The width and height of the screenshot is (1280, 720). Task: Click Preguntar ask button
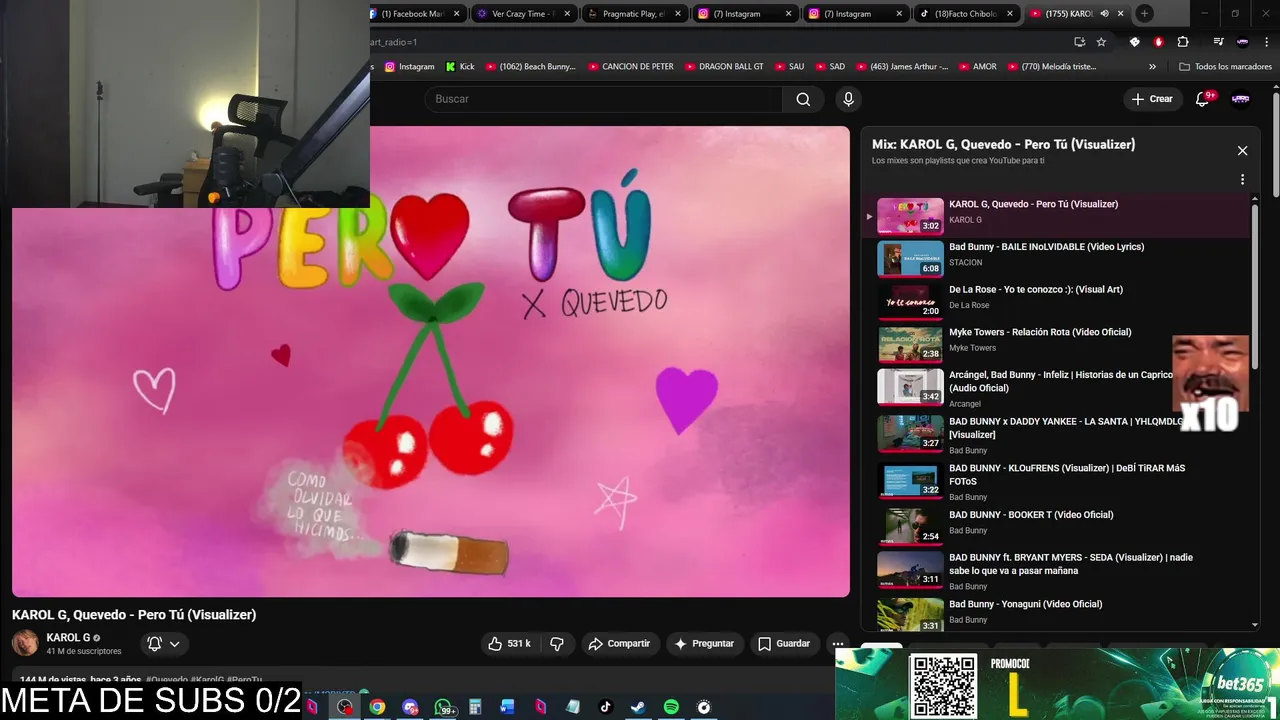point(705,644)
